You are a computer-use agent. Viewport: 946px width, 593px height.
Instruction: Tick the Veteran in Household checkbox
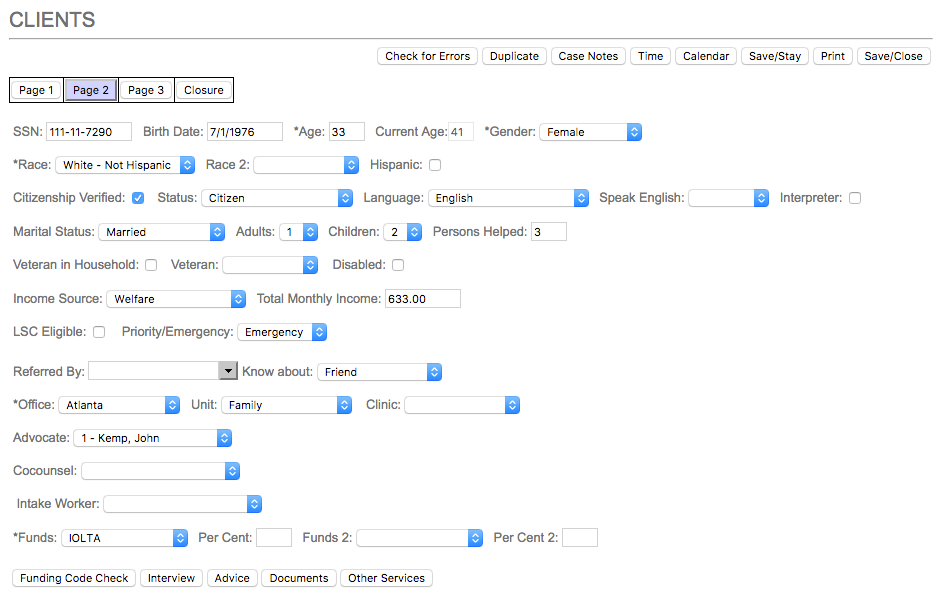tap(151, 265)
